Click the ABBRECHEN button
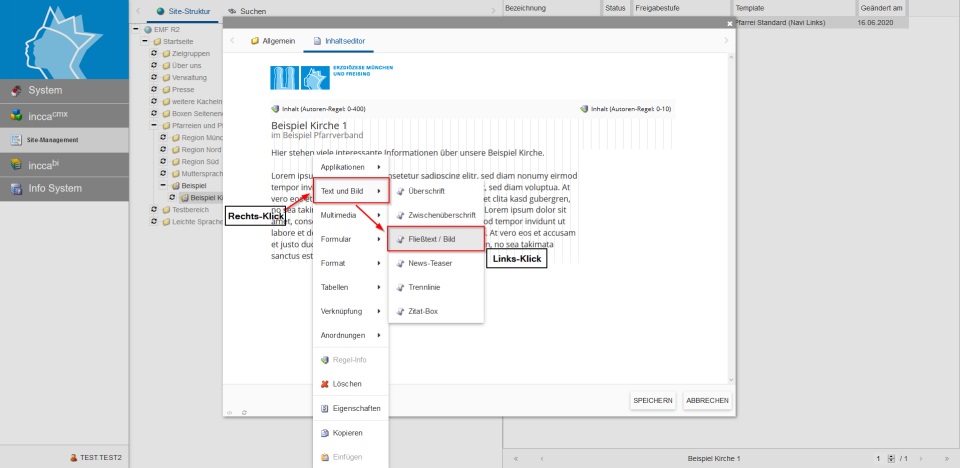 pos(708,400)
